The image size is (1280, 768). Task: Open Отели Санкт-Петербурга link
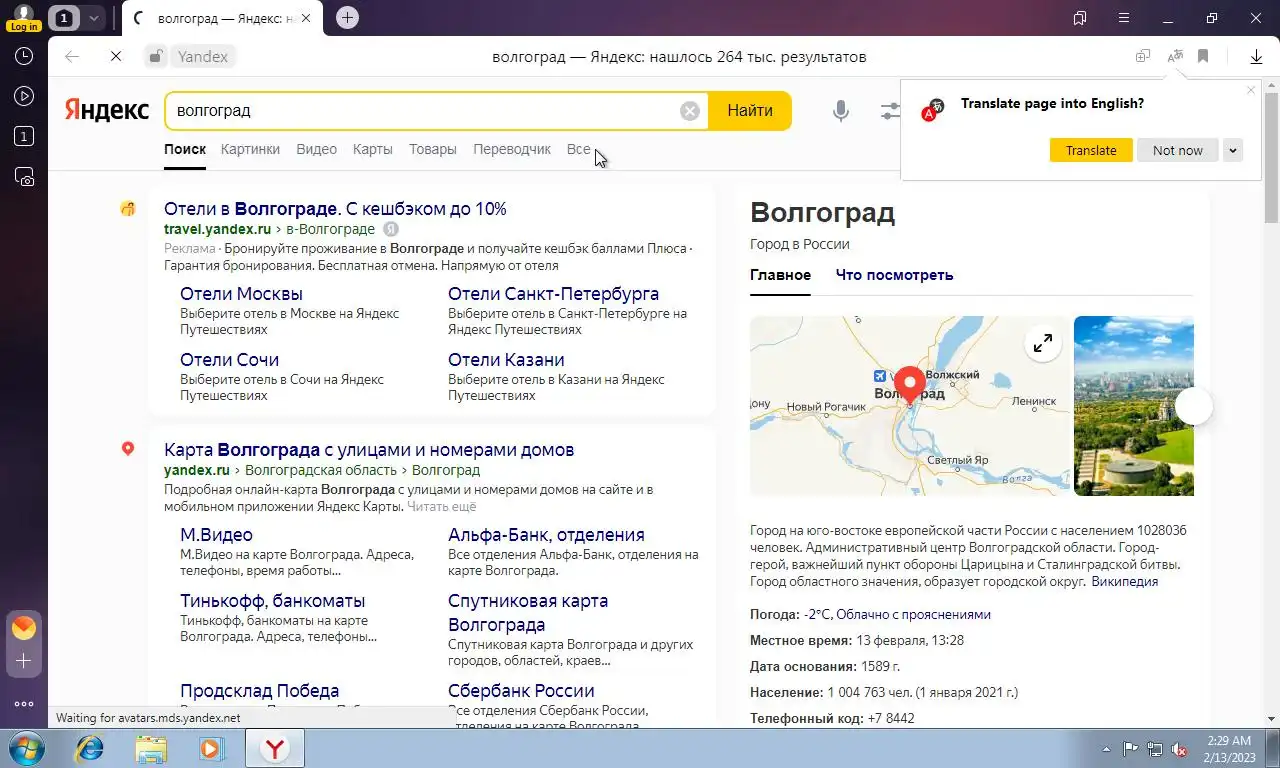click(553, 294)
